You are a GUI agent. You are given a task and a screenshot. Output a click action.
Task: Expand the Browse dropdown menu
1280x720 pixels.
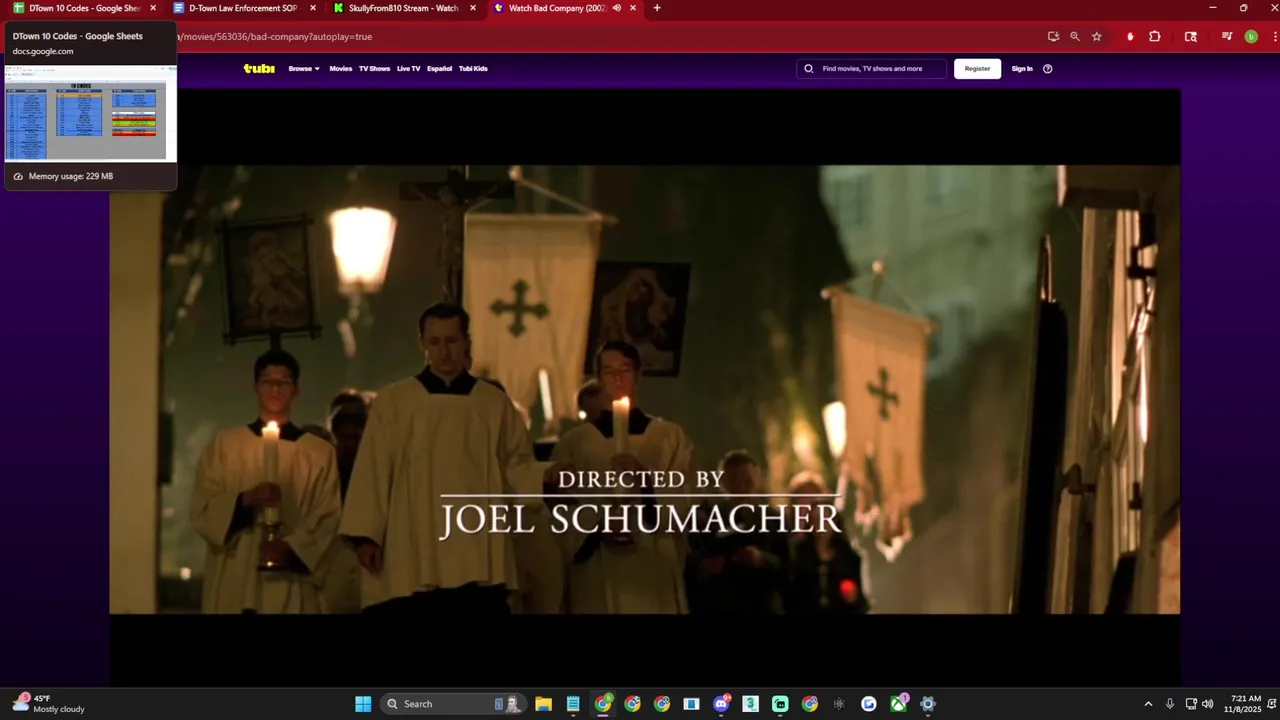tap(304, 69)
